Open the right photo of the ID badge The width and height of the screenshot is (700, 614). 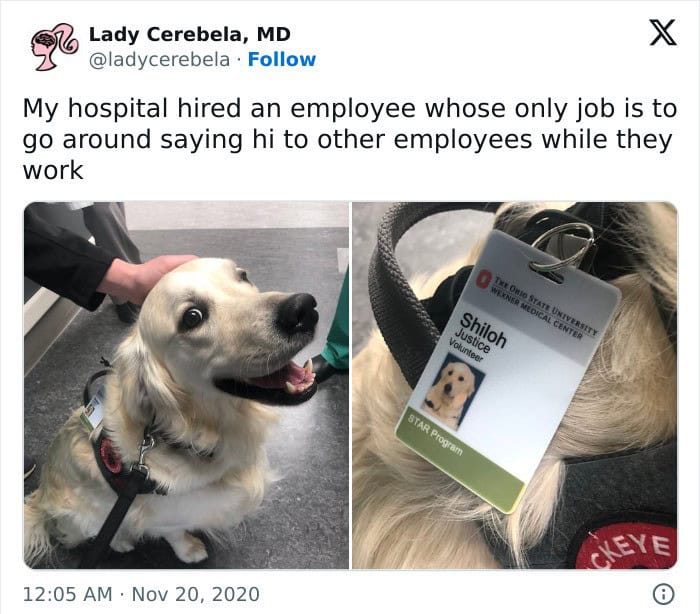tap(515, 385)
